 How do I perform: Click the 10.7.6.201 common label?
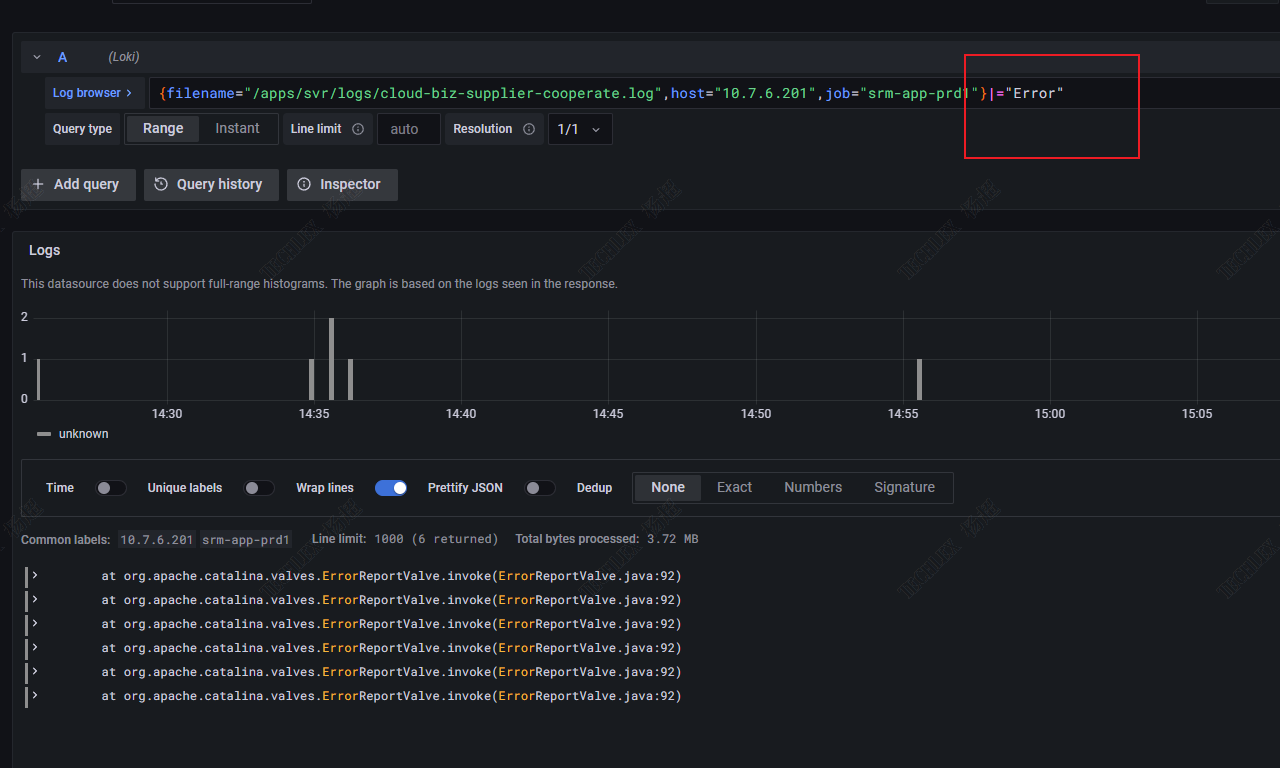157,540
